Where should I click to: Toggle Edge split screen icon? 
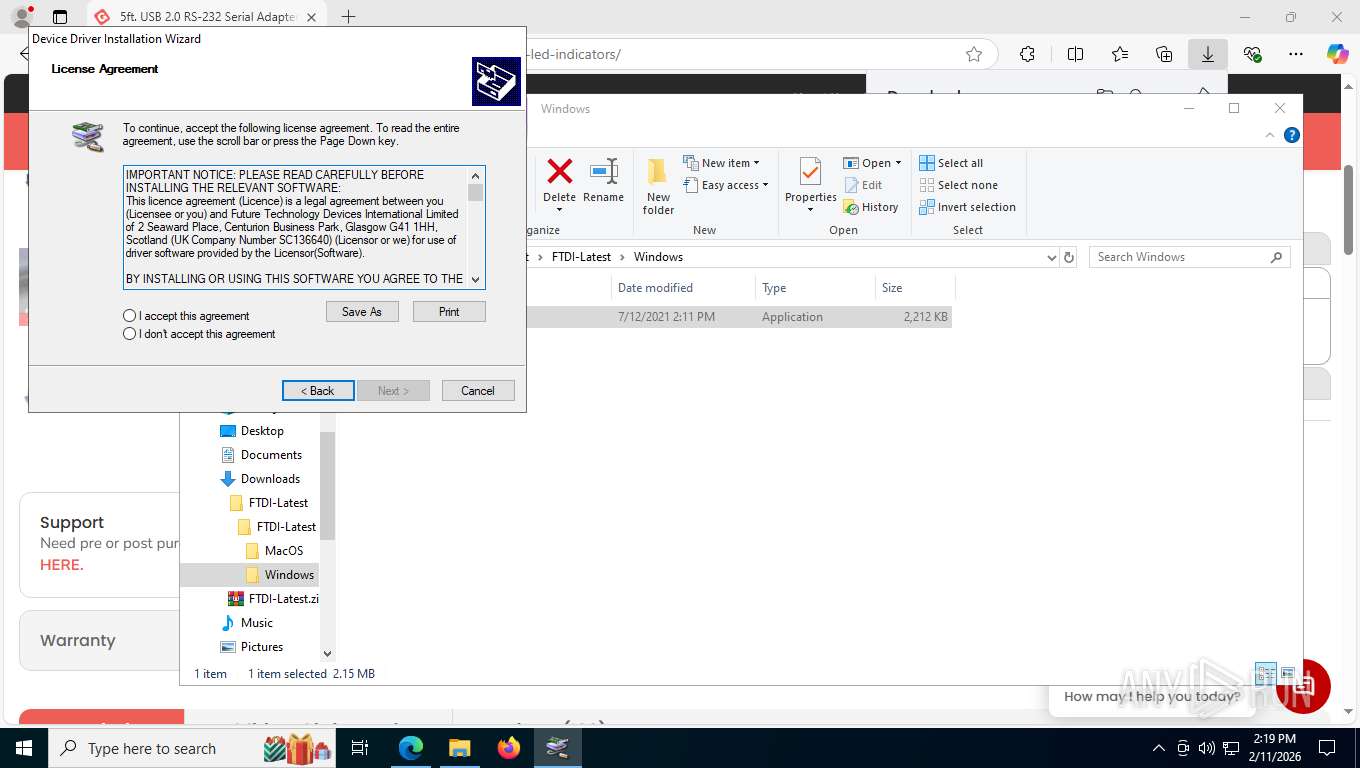[x=1076, y=54]
